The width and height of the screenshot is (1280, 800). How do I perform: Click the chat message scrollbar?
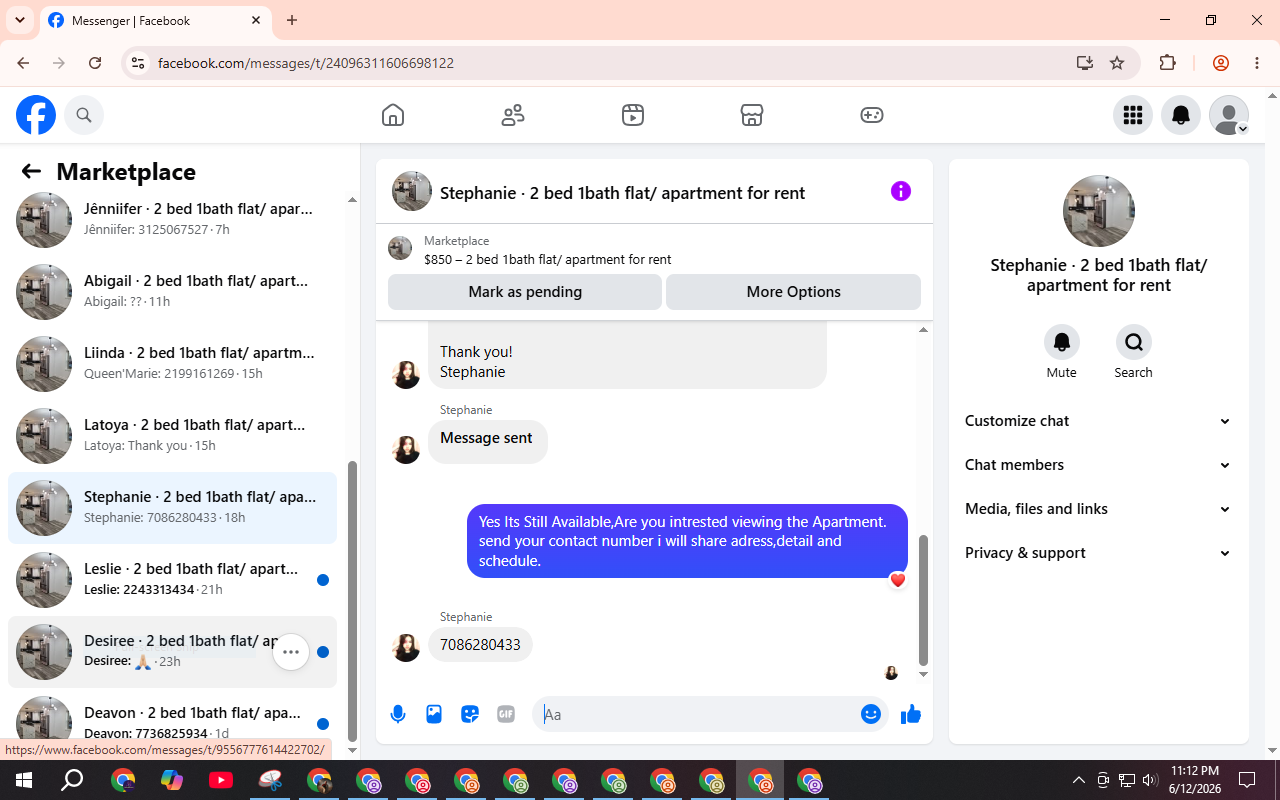tap(923, 601)
